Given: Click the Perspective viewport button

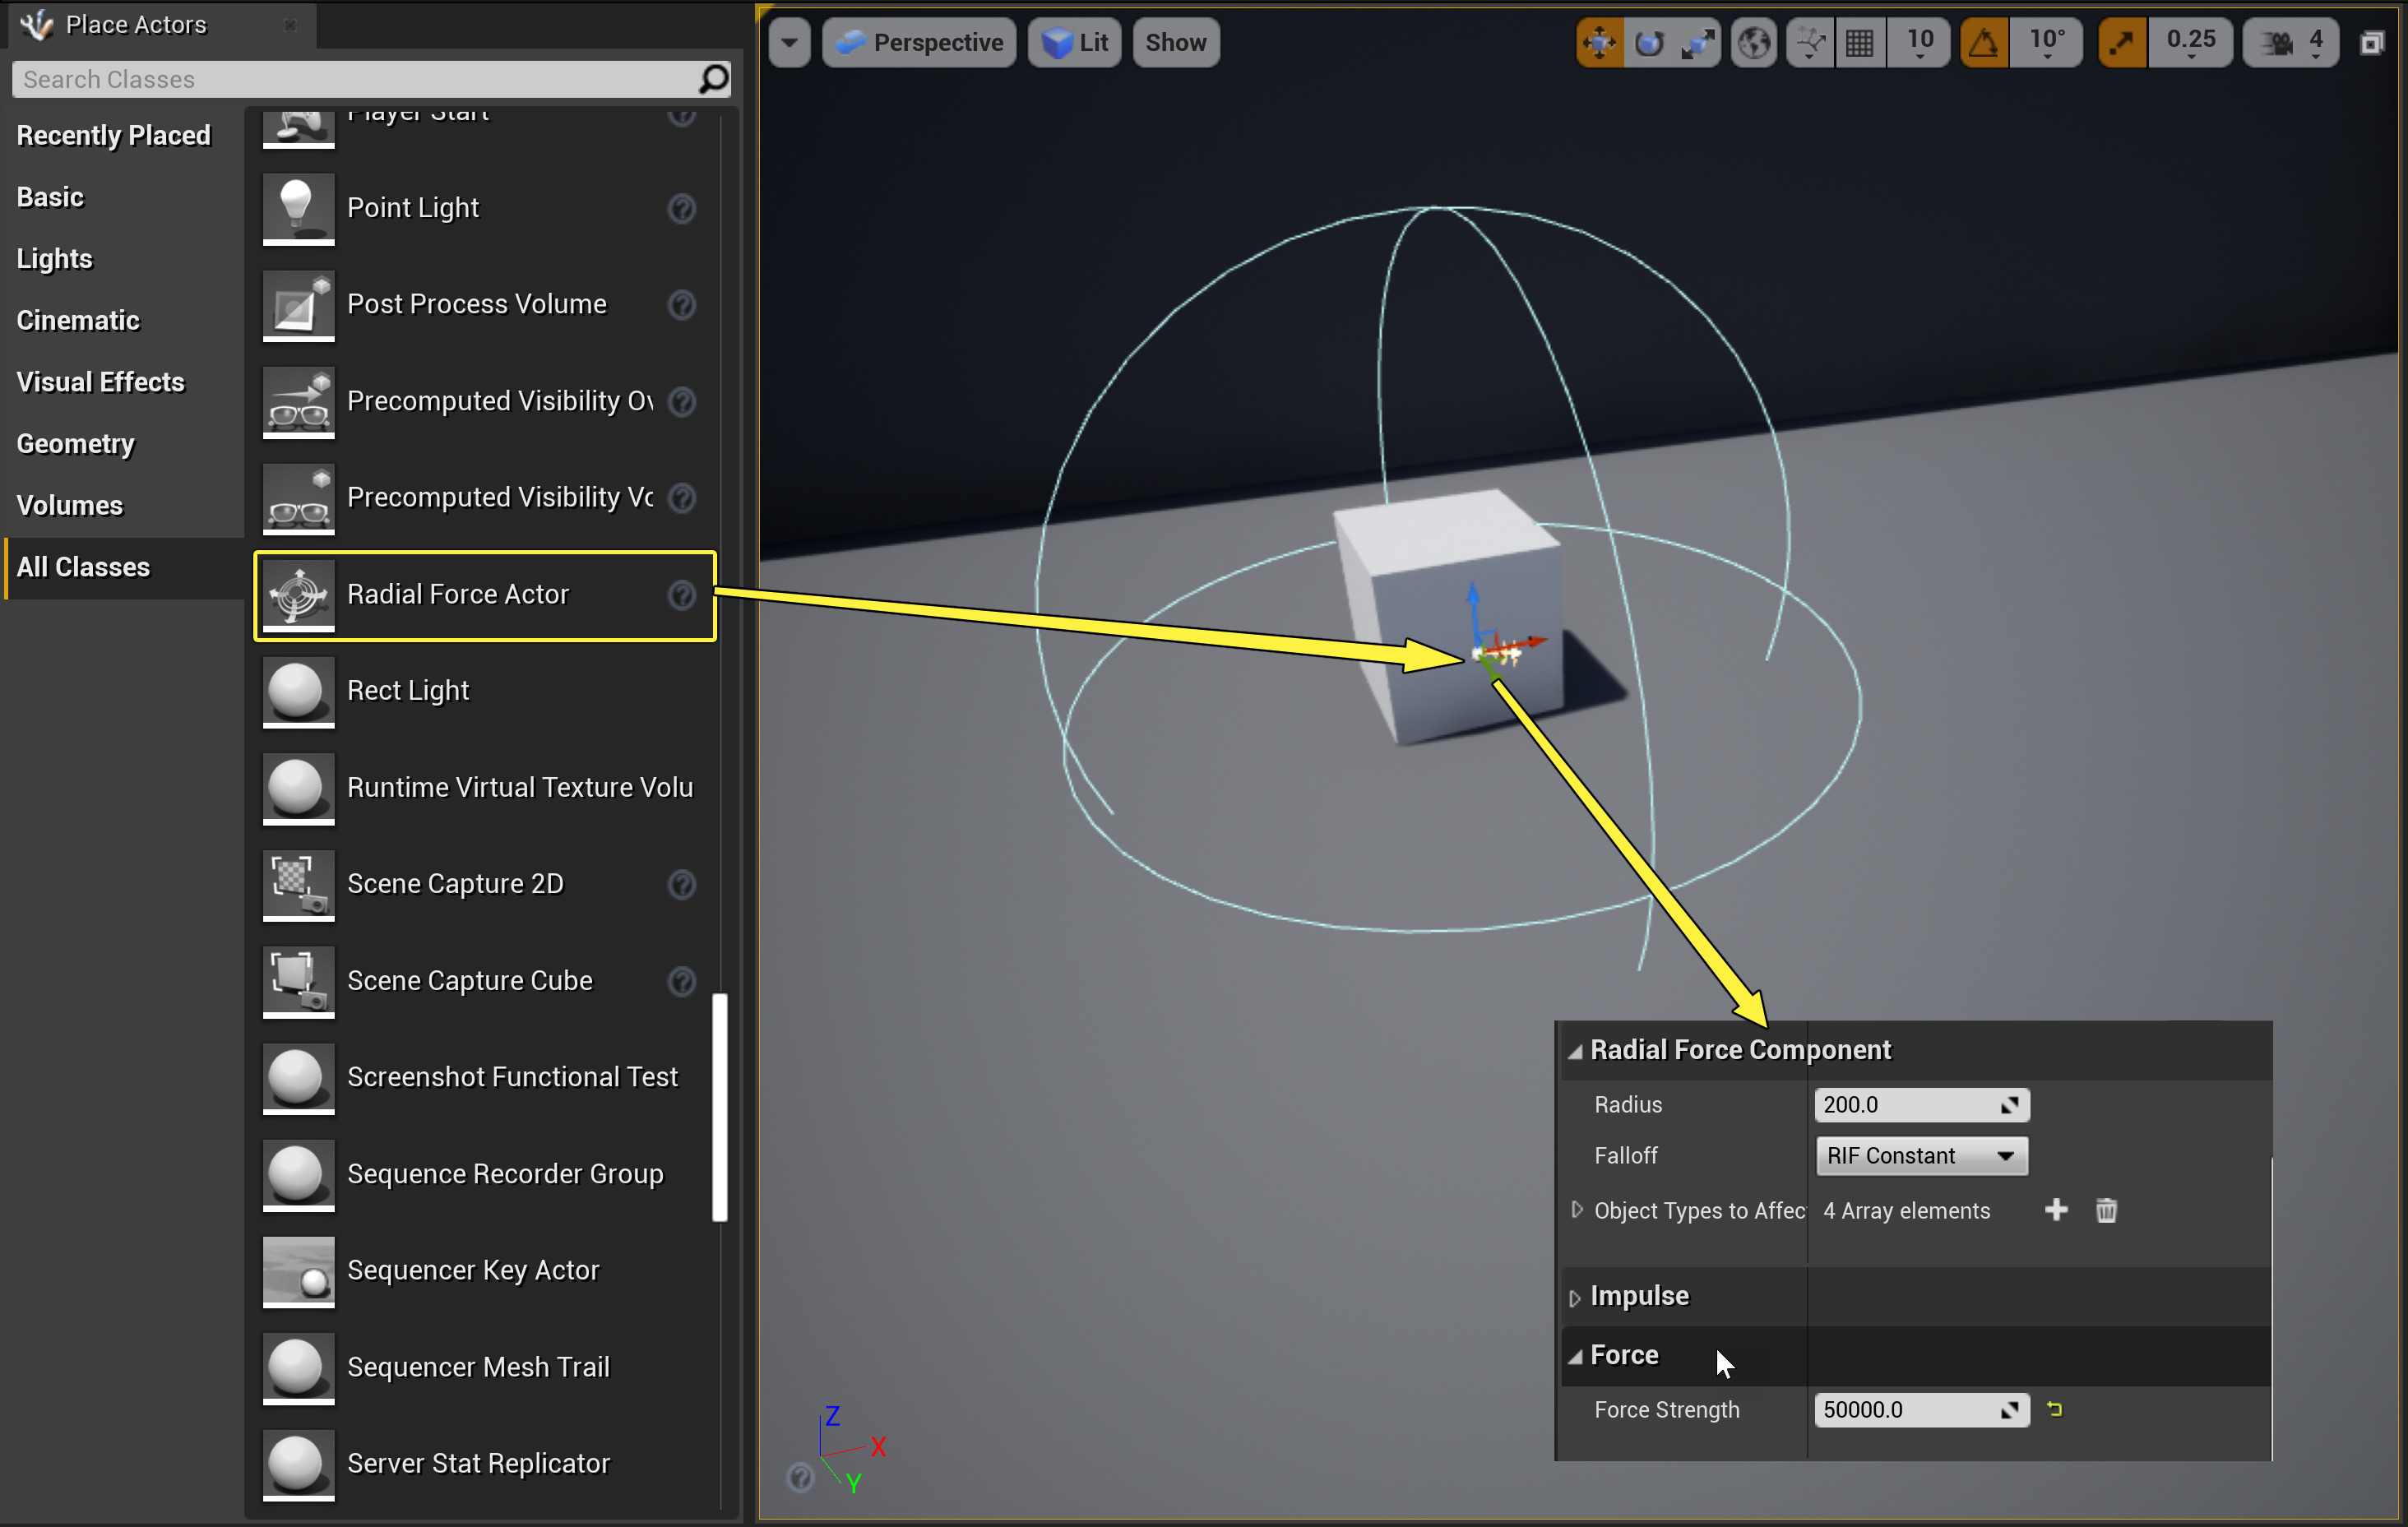Looking at the screenshot, I should click(x=919, y=43).
